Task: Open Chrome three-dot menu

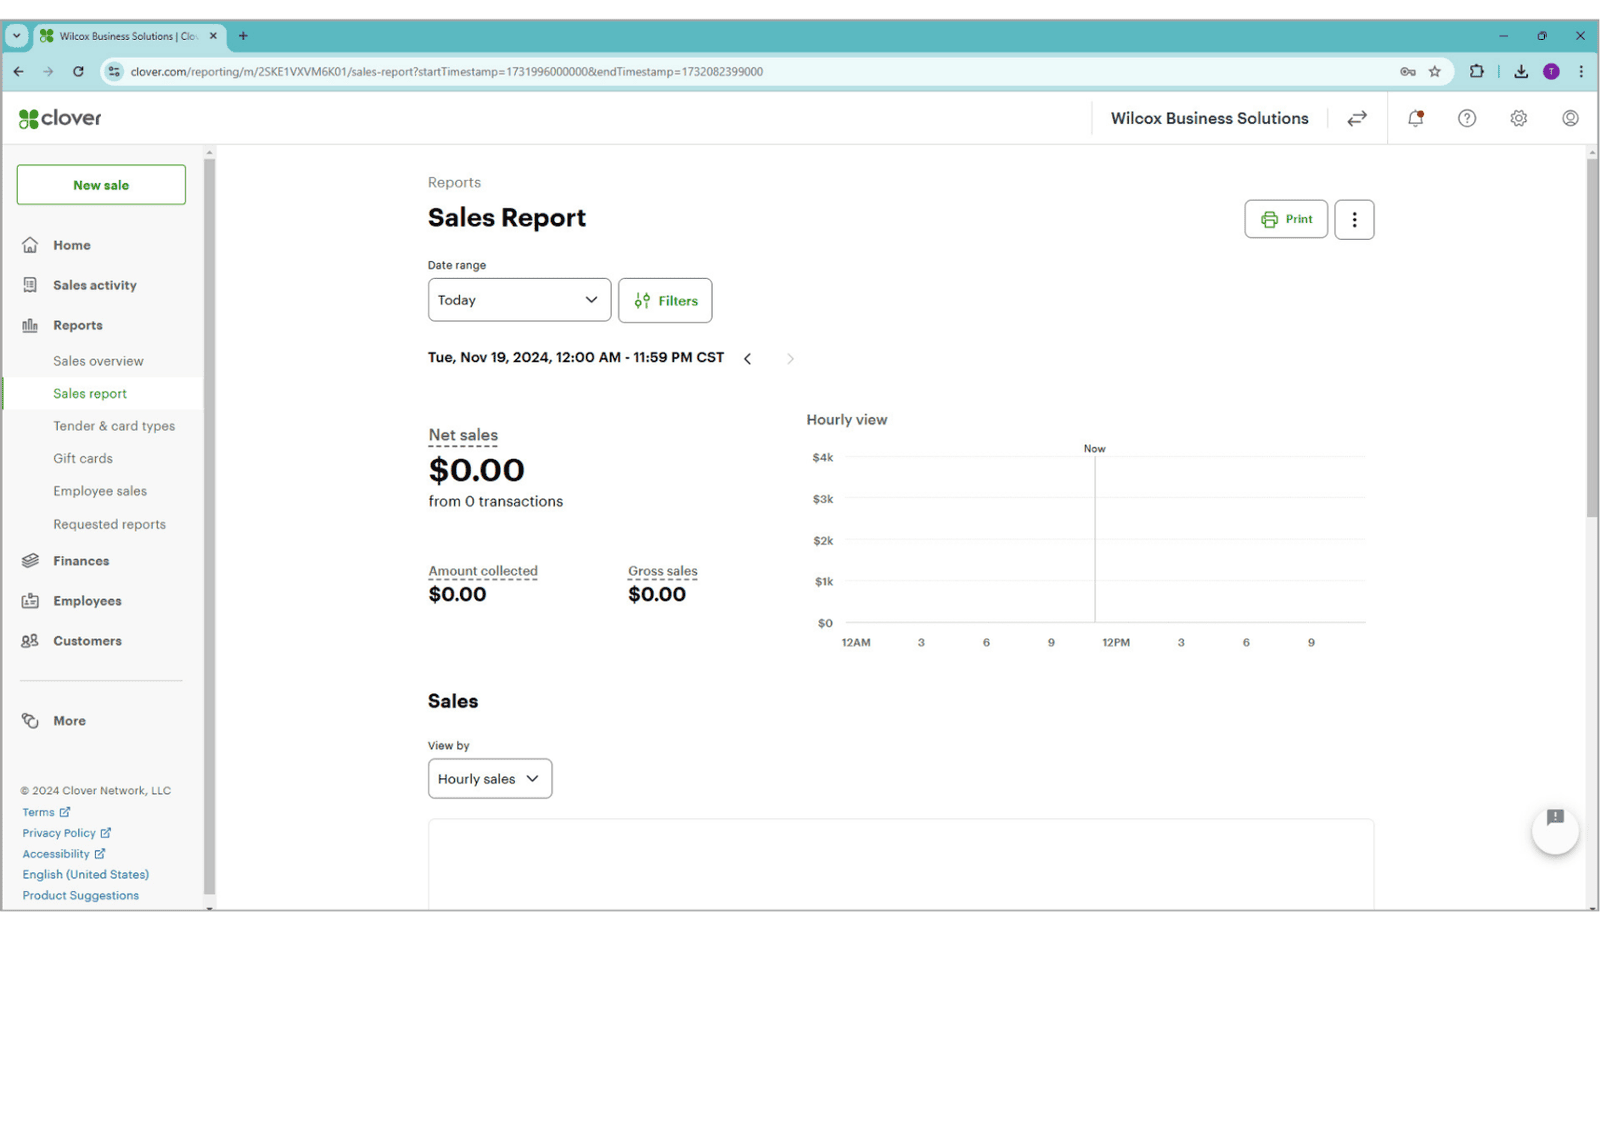Action: pos(1581,71)
